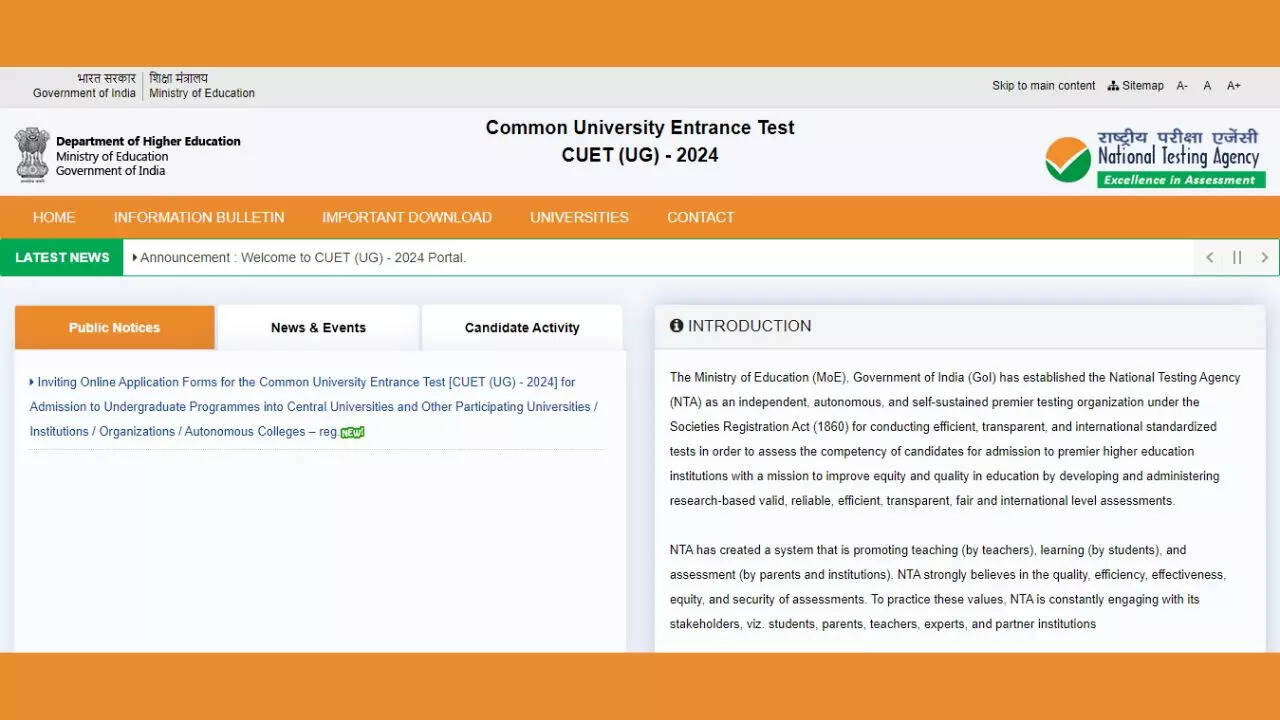
Task: Click the Welcome to CUET announcement
Action: (303, 258)
